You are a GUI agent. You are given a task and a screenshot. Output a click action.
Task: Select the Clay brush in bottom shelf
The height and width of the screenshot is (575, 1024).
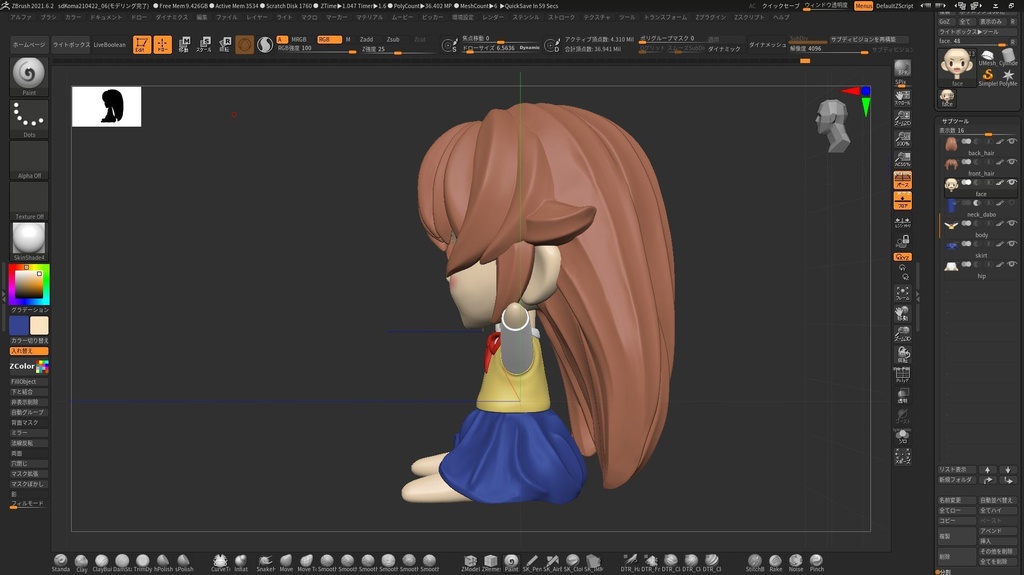(81, 562)
